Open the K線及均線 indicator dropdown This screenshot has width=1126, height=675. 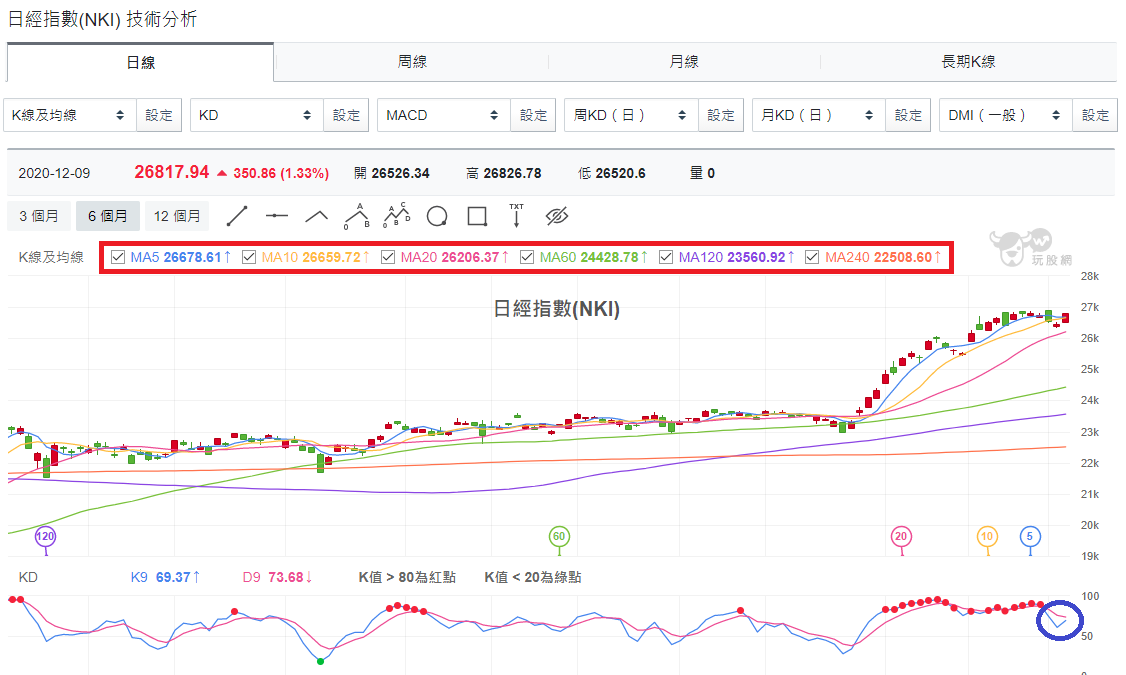[x=70, y=115]
